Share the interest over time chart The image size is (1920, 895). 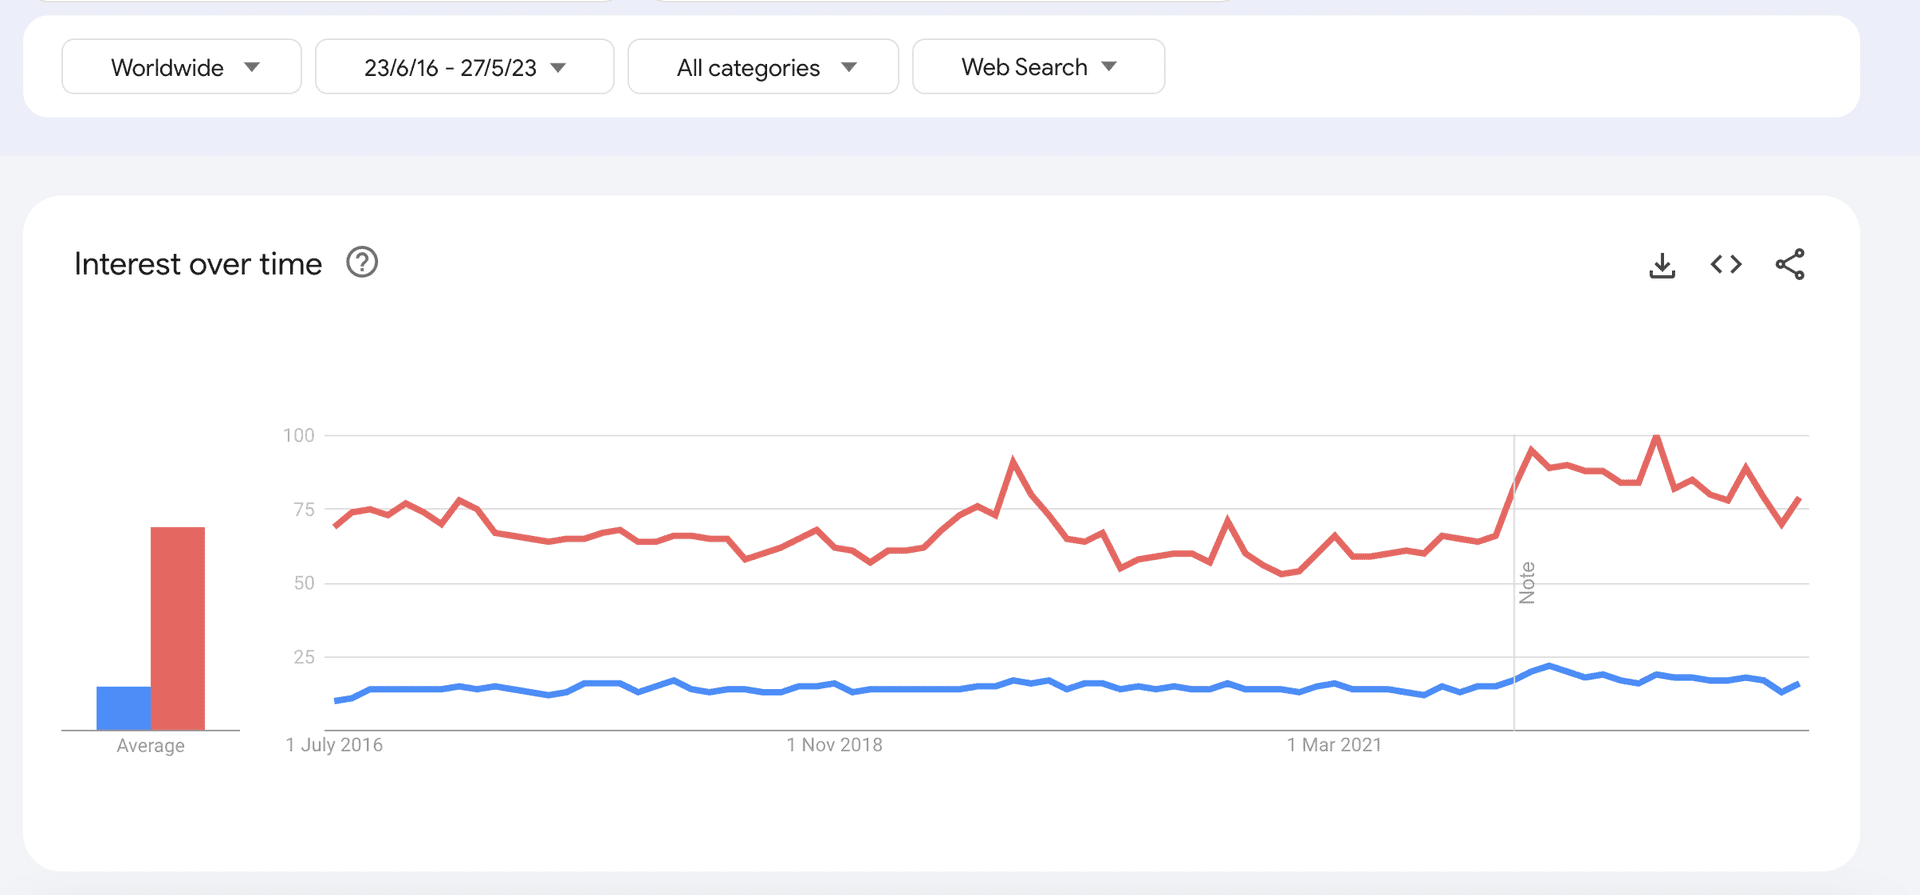(1790, 264)
